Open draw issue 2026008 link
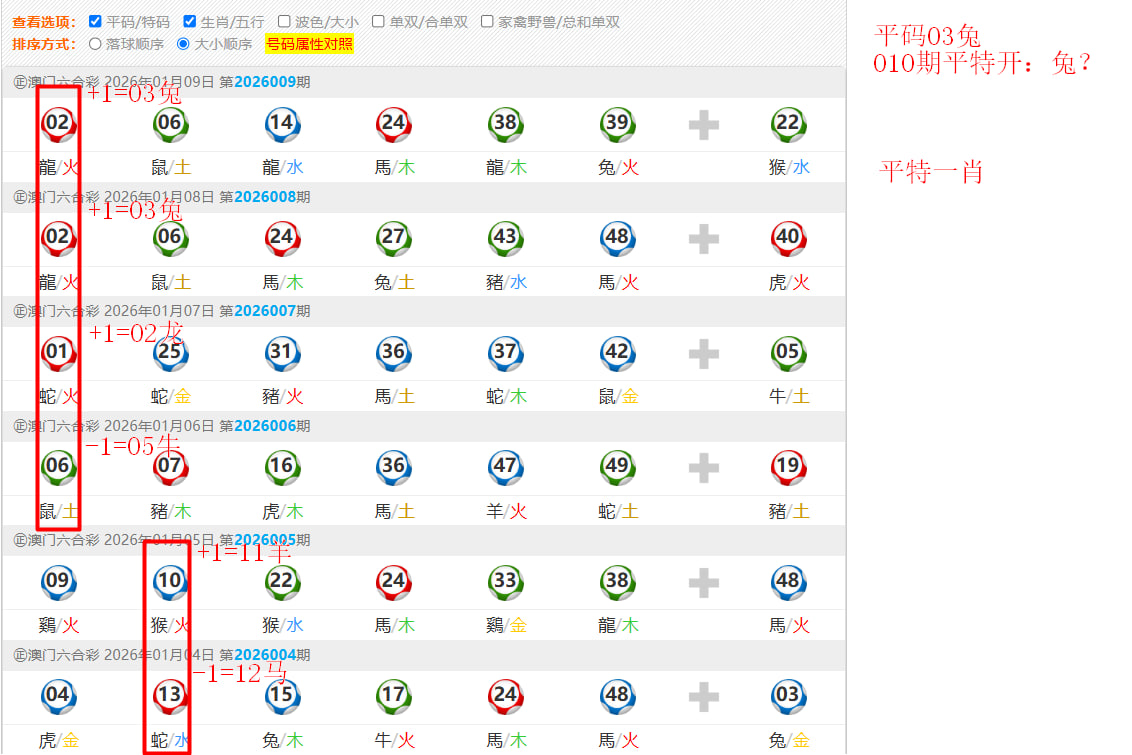 click(x=265, y=197)
